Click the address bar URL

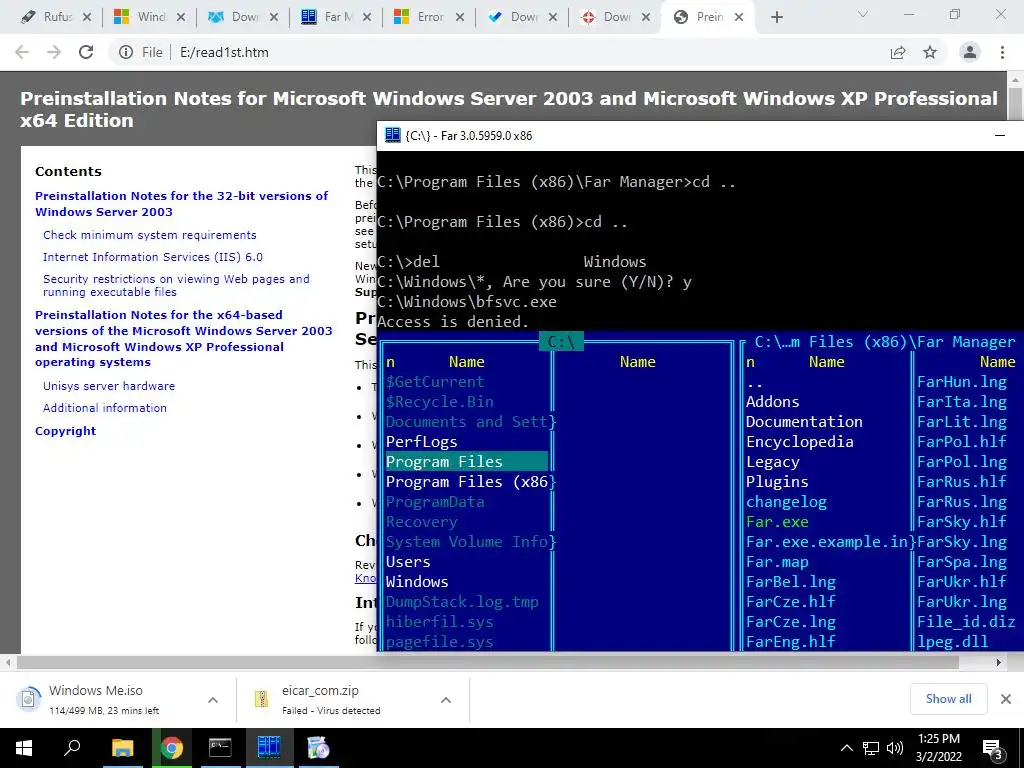pyautogui.click(x=224, y=52)
